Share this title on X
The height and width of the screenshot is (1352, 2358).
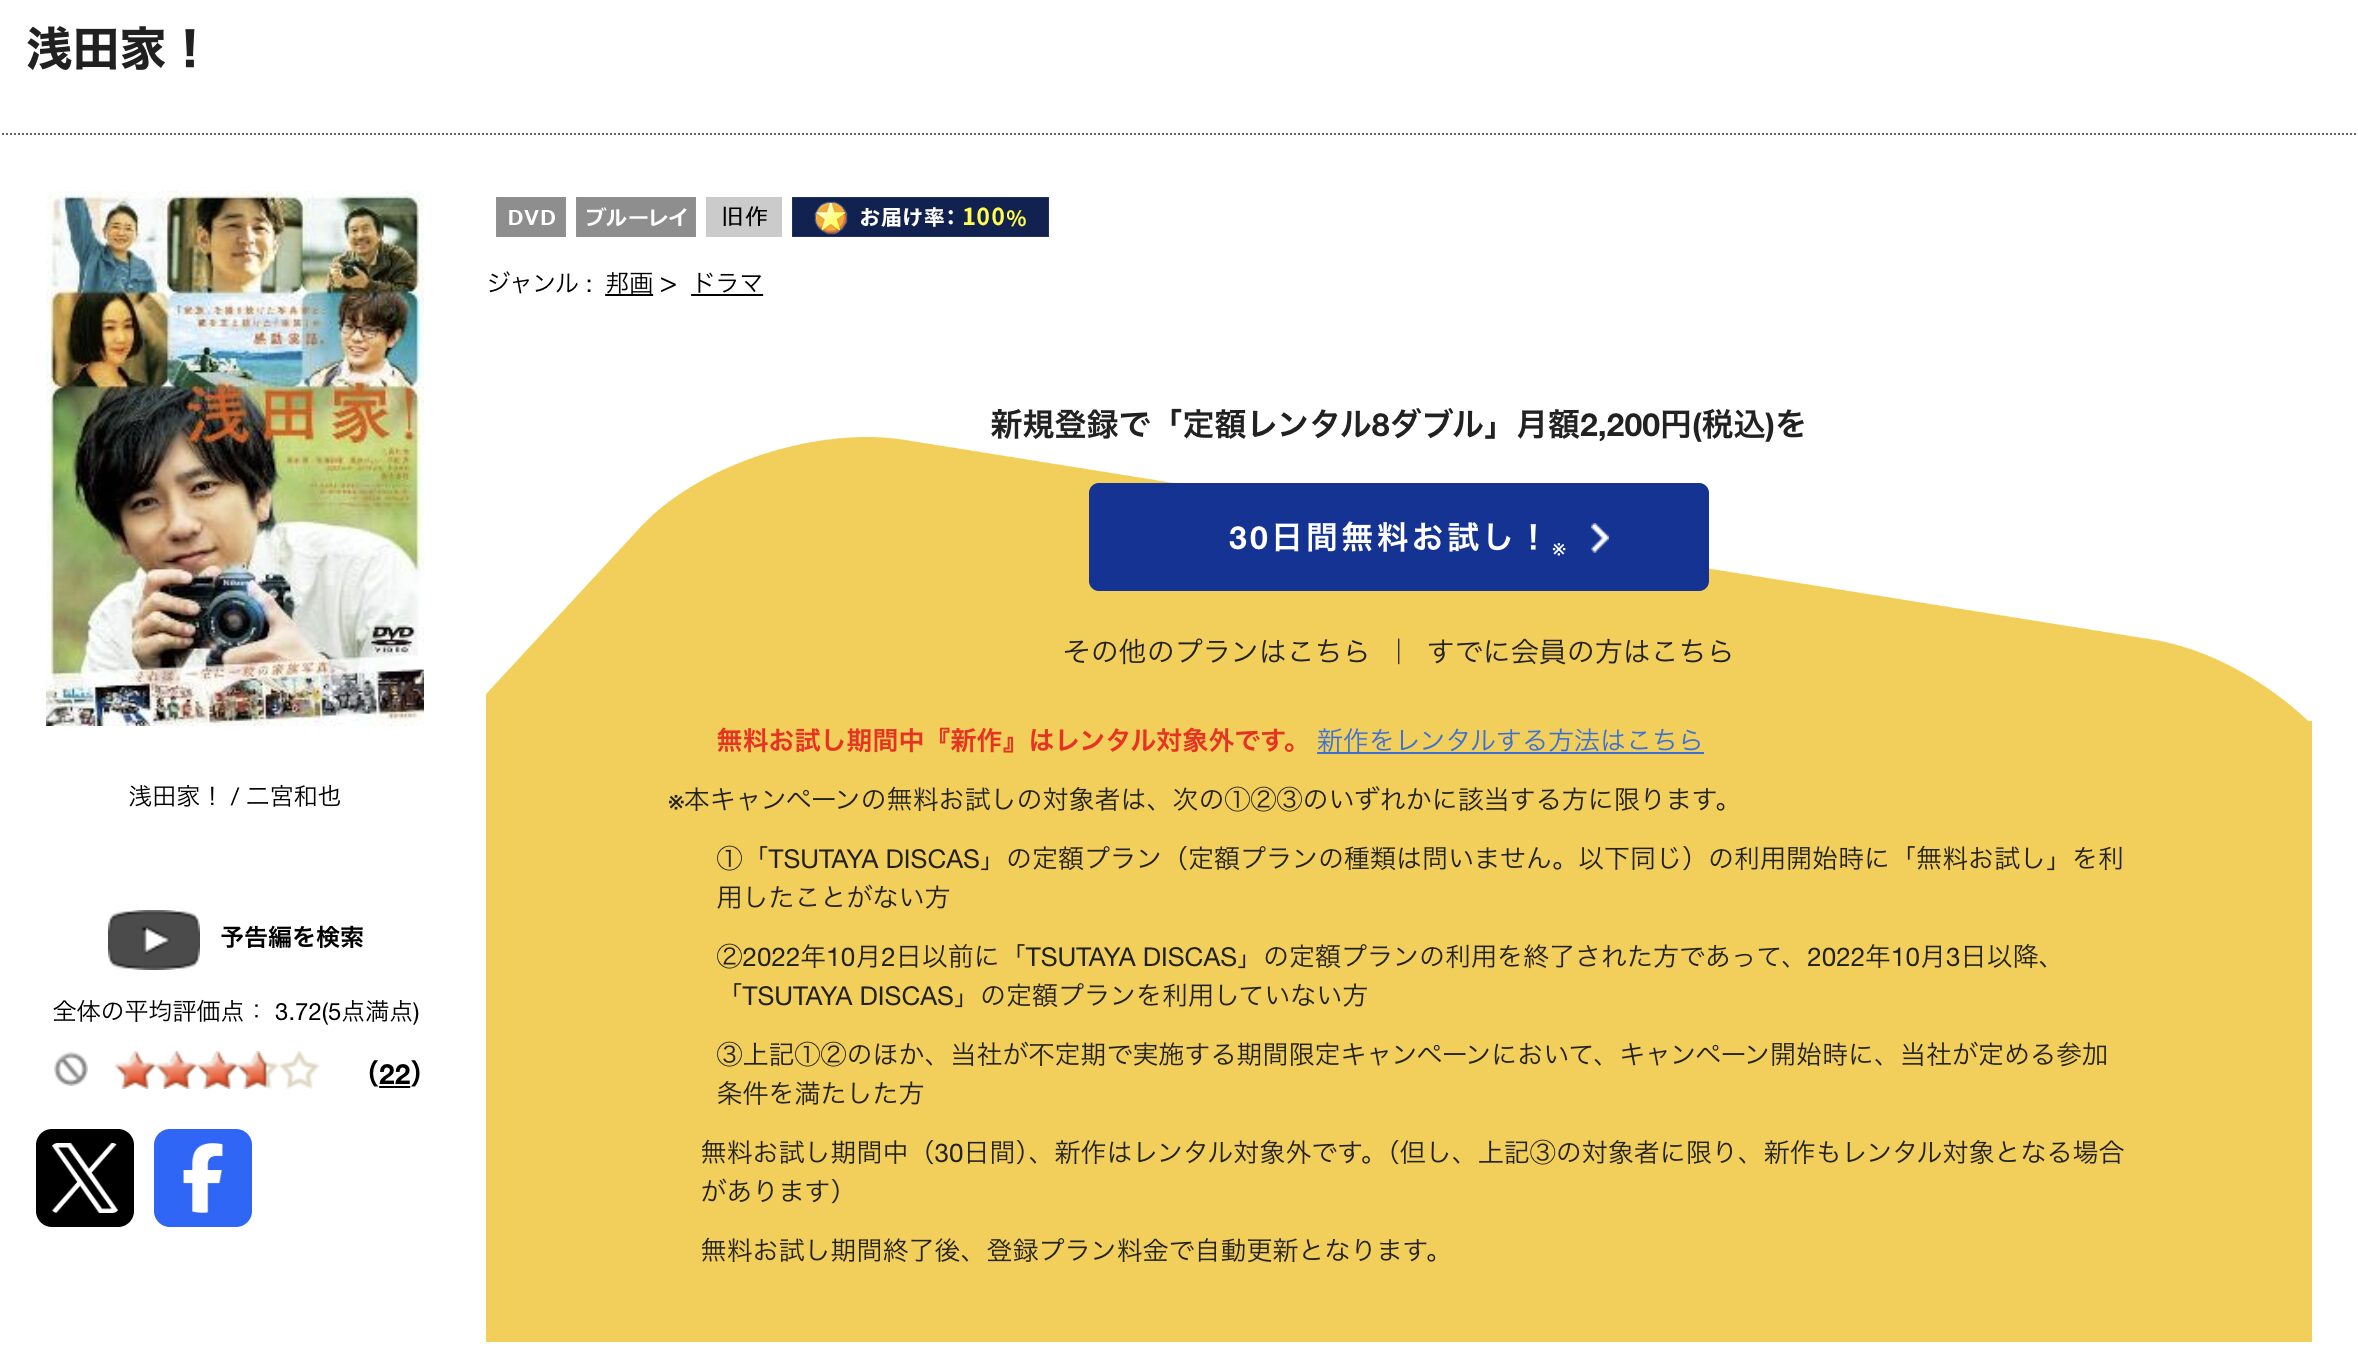(85, 1177)
